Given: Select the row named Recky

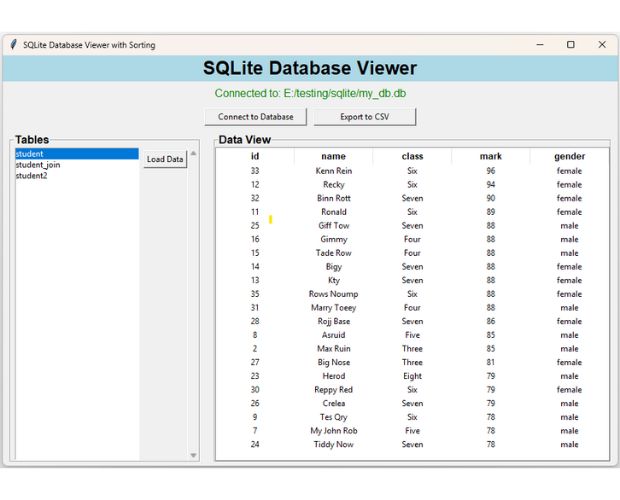Looking at the screenshot, I should pos(412,185).
